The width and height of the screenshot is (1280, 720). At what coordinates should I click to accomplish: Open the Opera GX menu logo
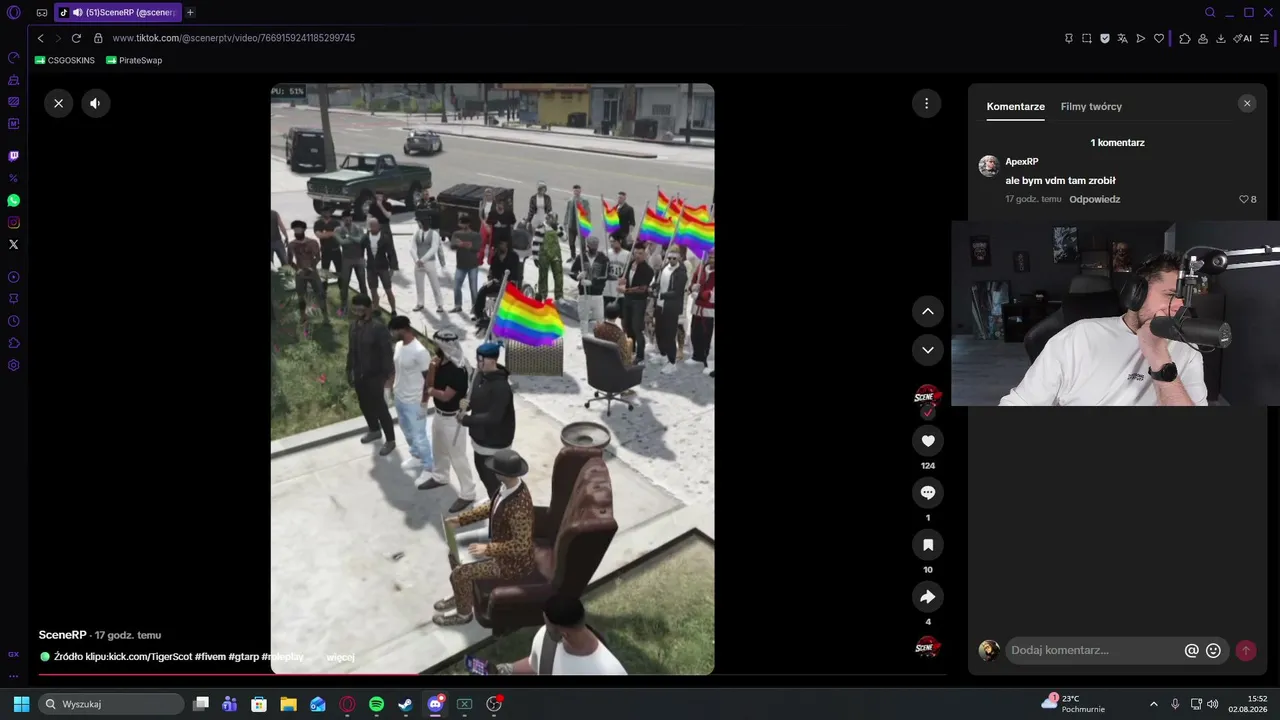[x=14, y=12]
